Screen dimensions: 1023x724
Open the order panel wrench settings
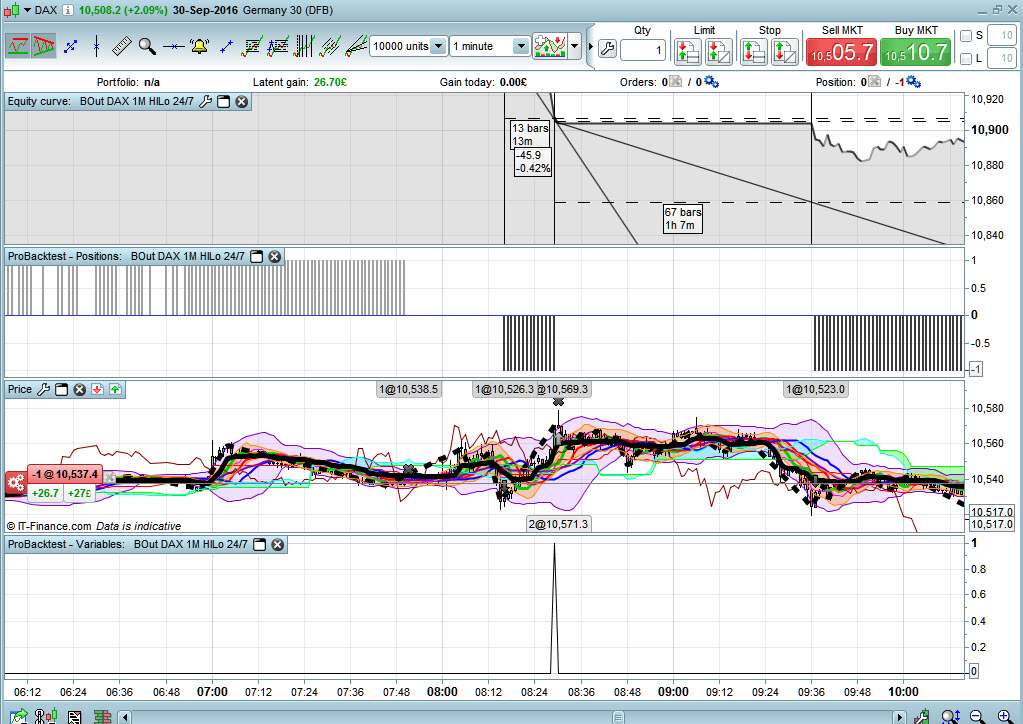coord(607,49)
